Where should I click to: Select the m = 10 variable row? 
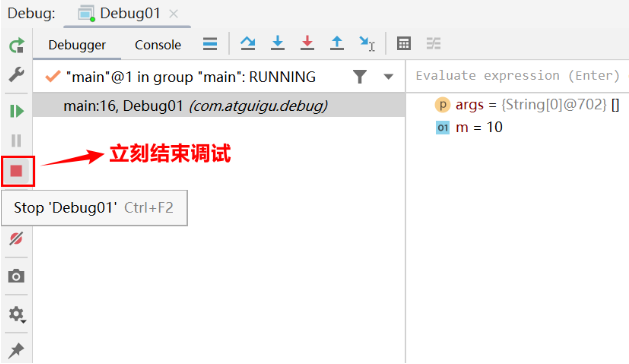coord(469,128)
